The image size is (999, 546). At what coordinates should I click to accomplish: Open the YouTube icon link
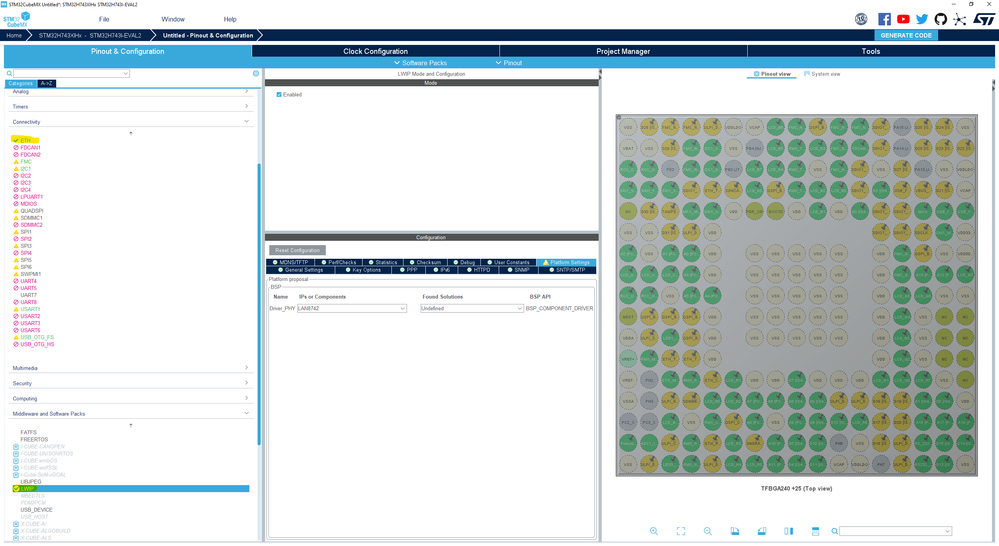[x=903, y=19]
